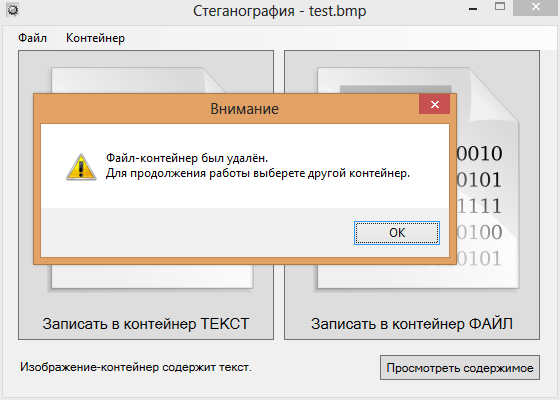The image size is (560, 400).
Task: Select Записать в контейнер ТЕКСТ
Action: [x=146, y=324]
